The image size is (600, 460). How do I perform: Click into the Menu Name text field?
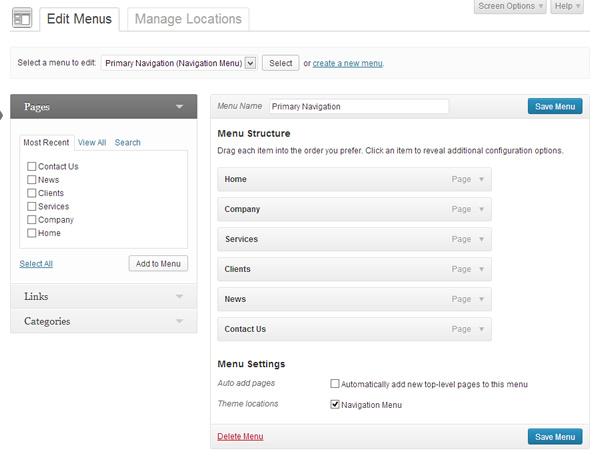pos(358,107)
